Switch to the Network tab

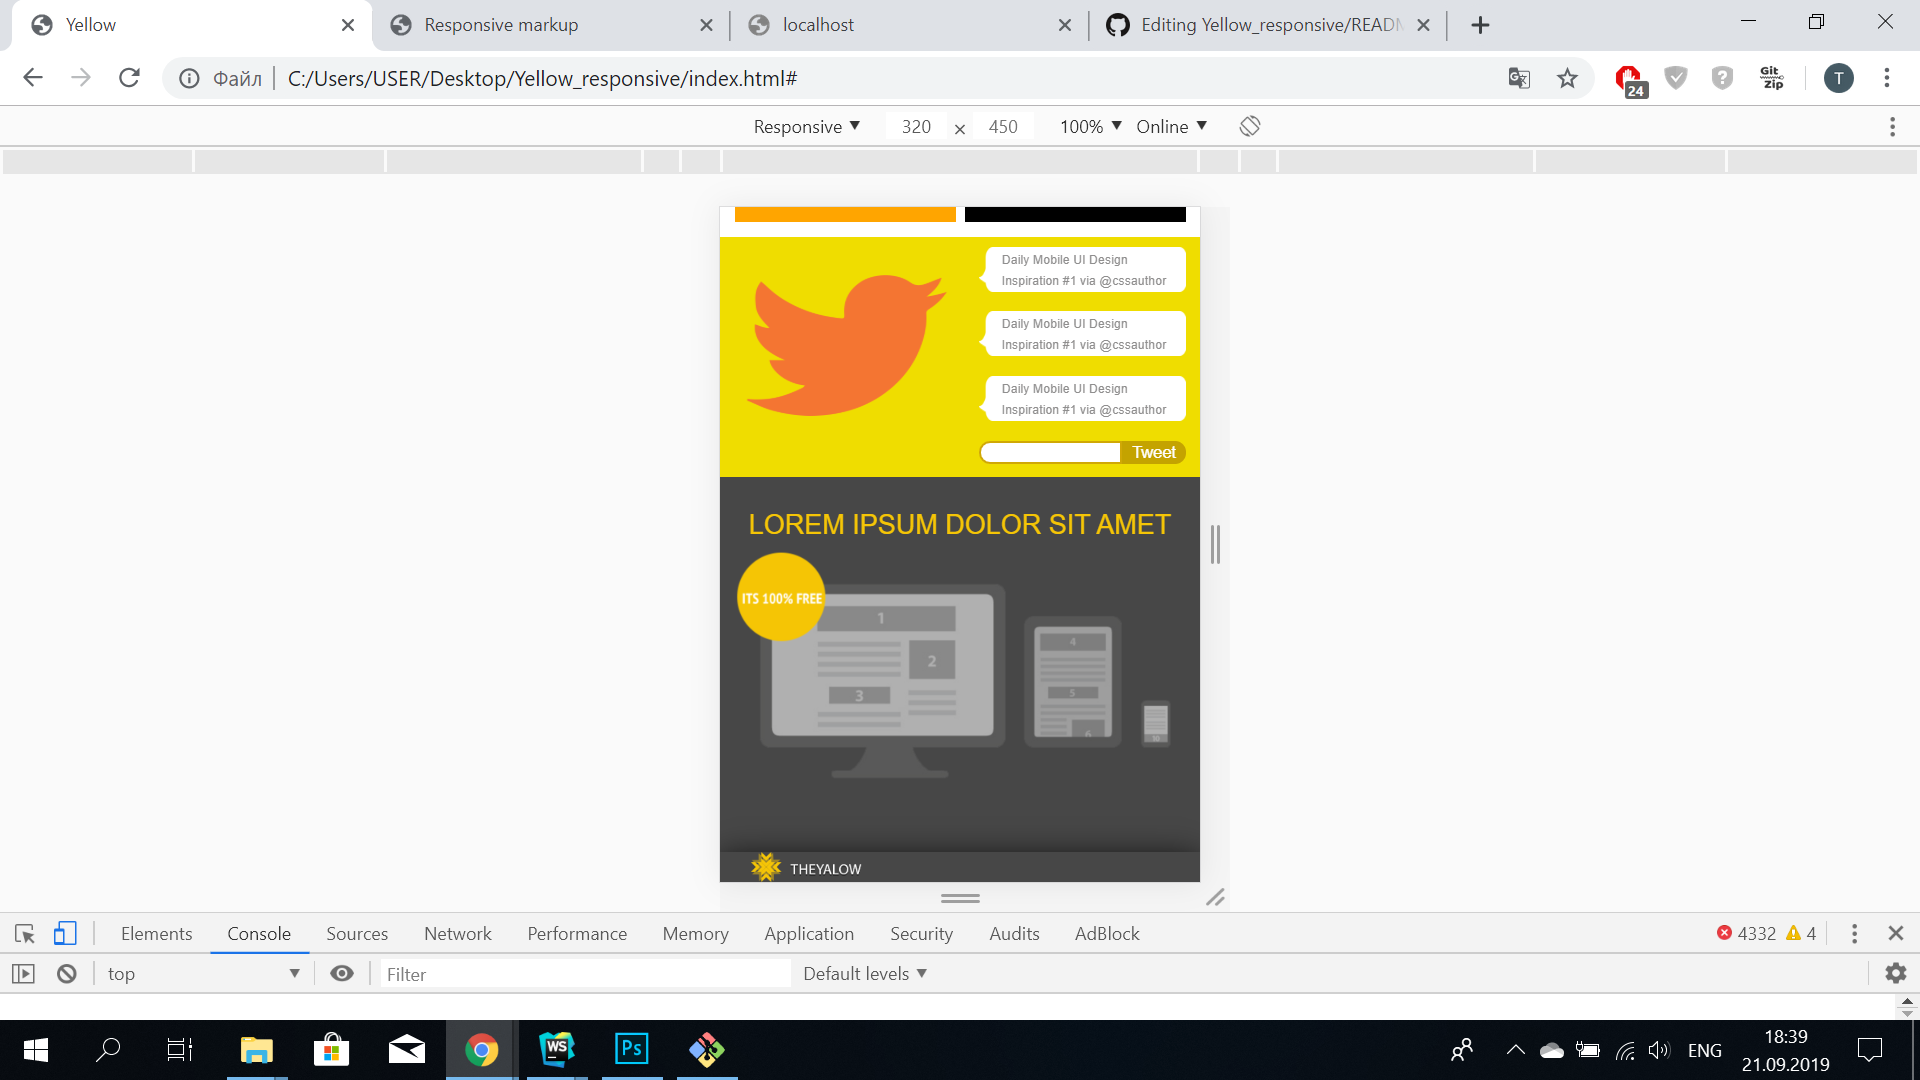tap(458, 933)
